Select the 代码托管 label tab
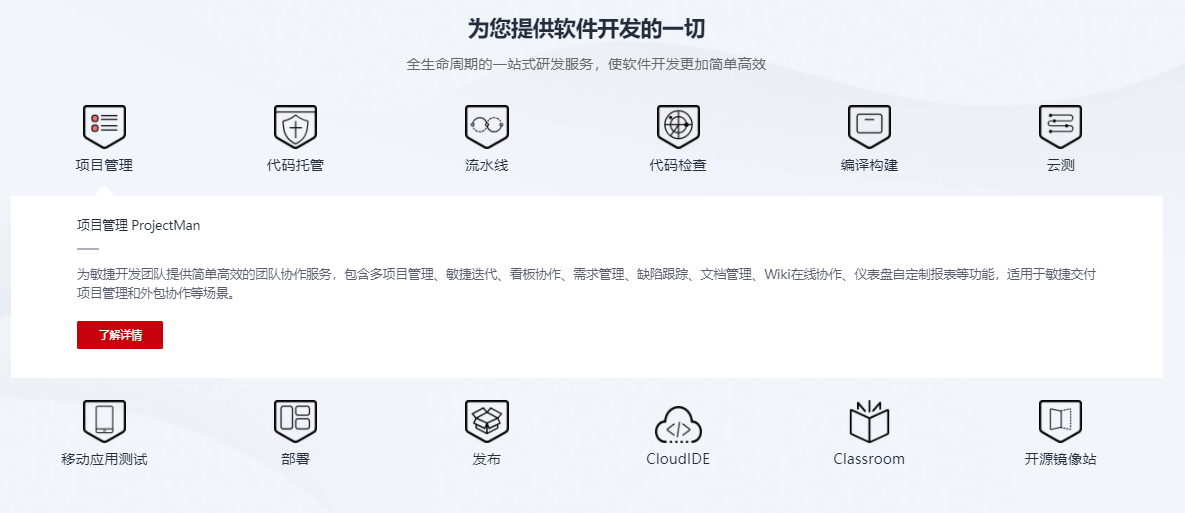Screen dimensions: 1185x513 pos(295,165)
